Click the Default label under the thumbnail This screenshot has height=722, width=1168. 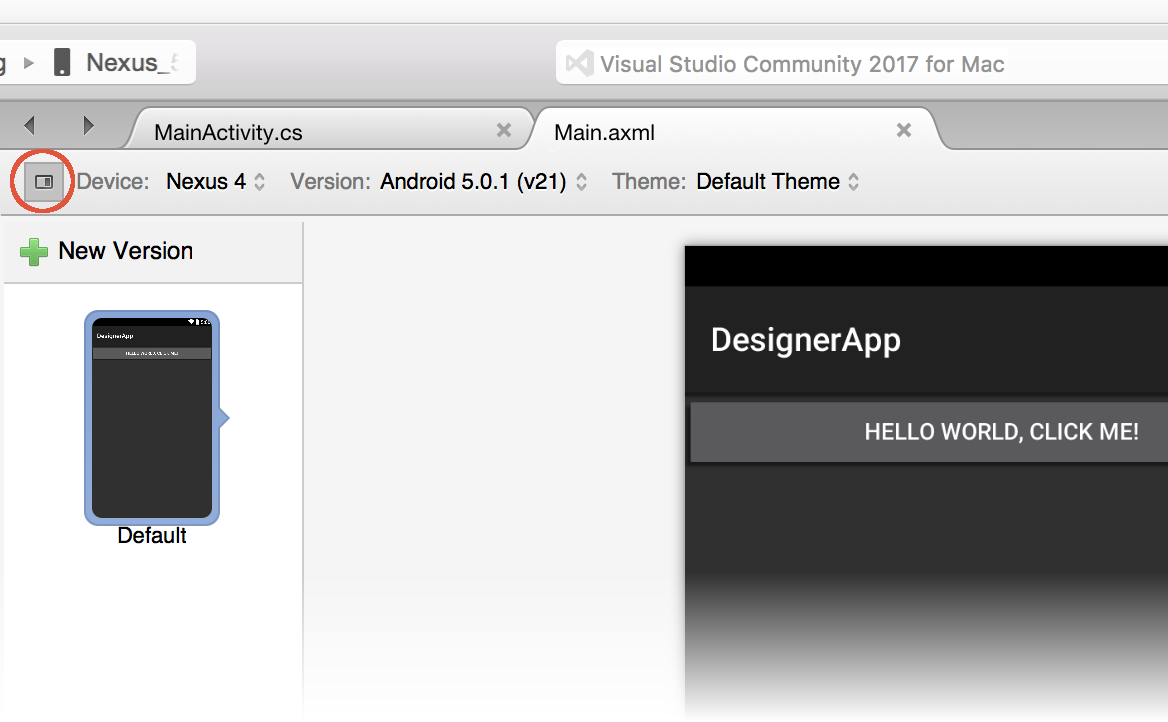152,536
